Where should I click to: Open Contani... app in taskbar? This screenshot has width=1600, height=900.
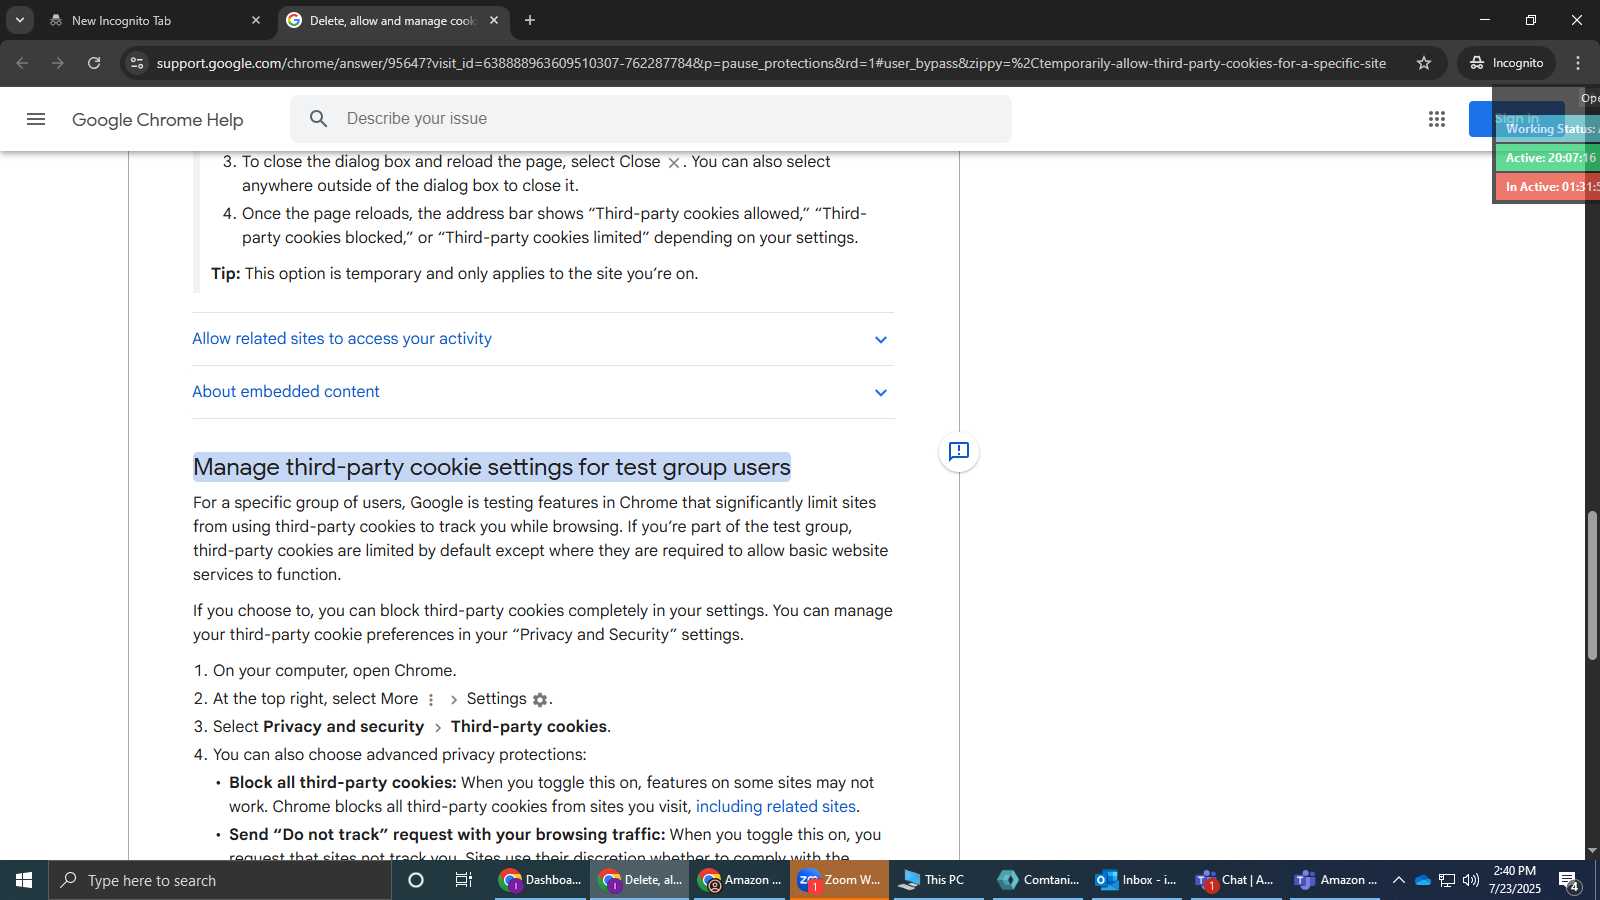(x=1038, y=880)
